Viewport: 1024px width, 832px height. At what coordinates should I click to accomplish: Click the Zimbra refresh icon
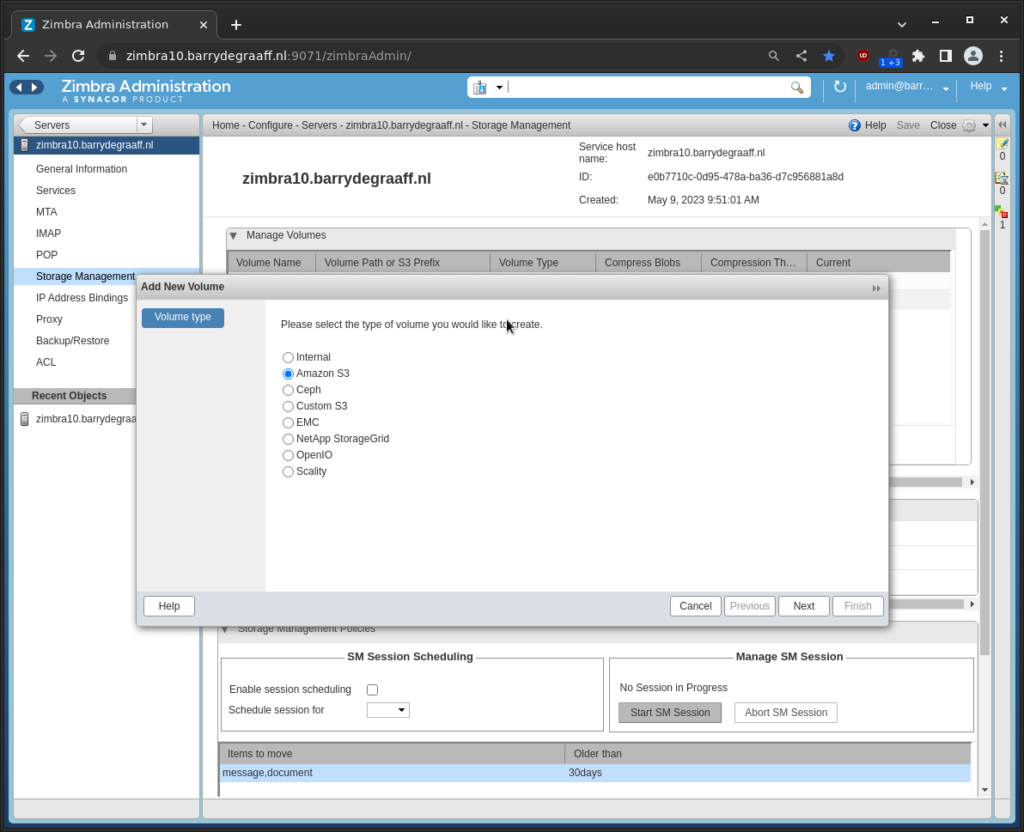(x=840, y=87)
